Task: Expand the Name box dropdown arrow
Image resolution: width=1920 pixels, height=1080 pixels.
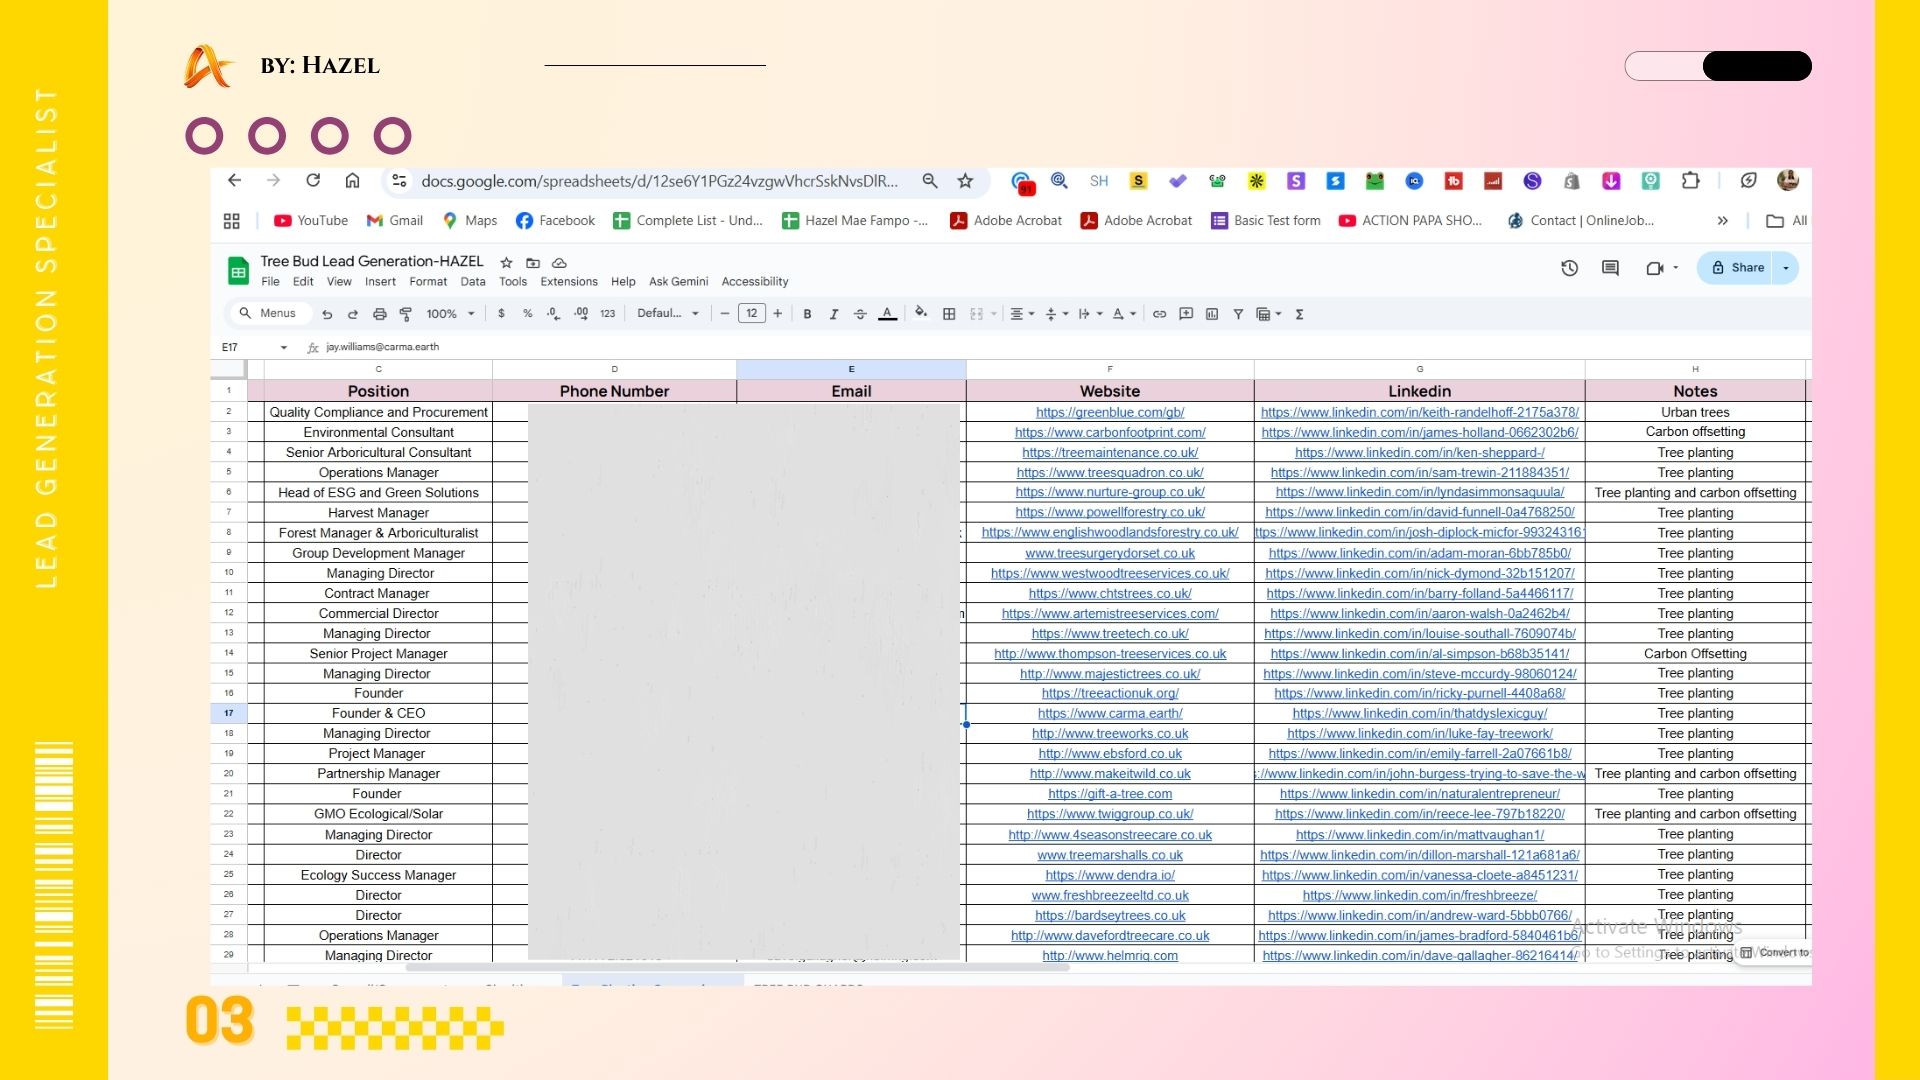Action: (x=284, y=348)
